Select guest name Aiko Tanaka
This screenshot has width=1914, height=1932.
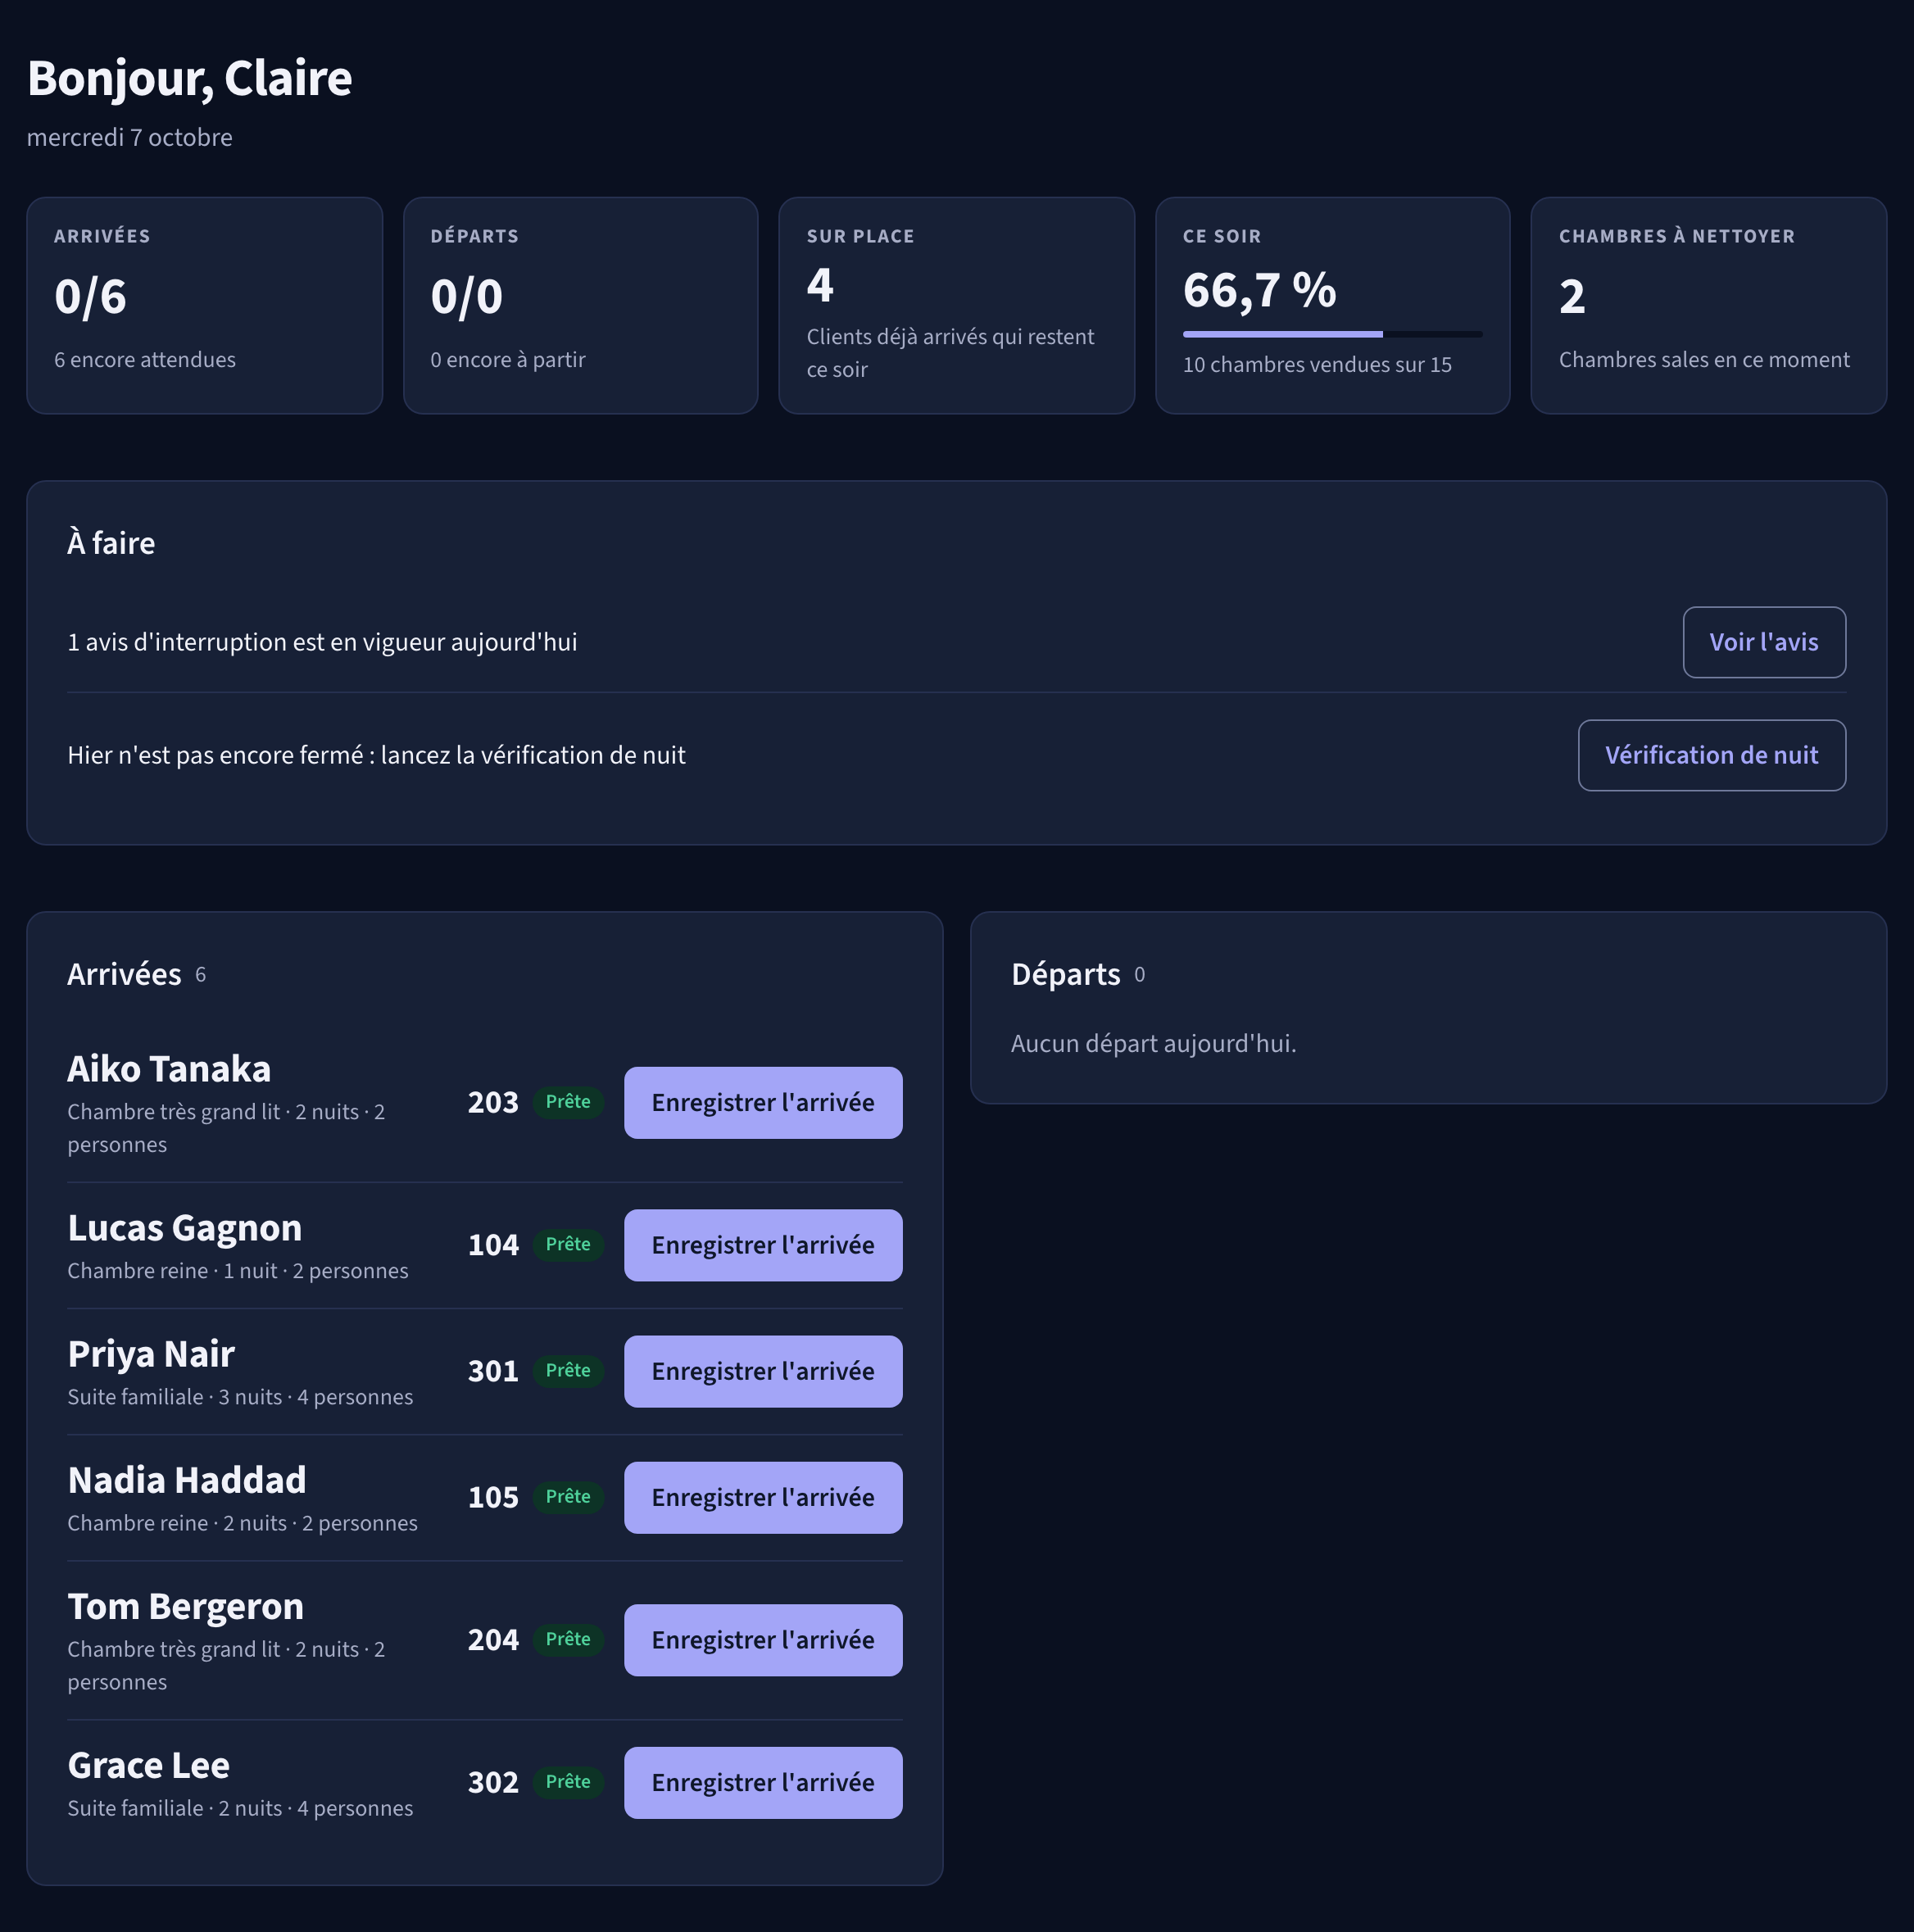click(x=169, y=1069)
